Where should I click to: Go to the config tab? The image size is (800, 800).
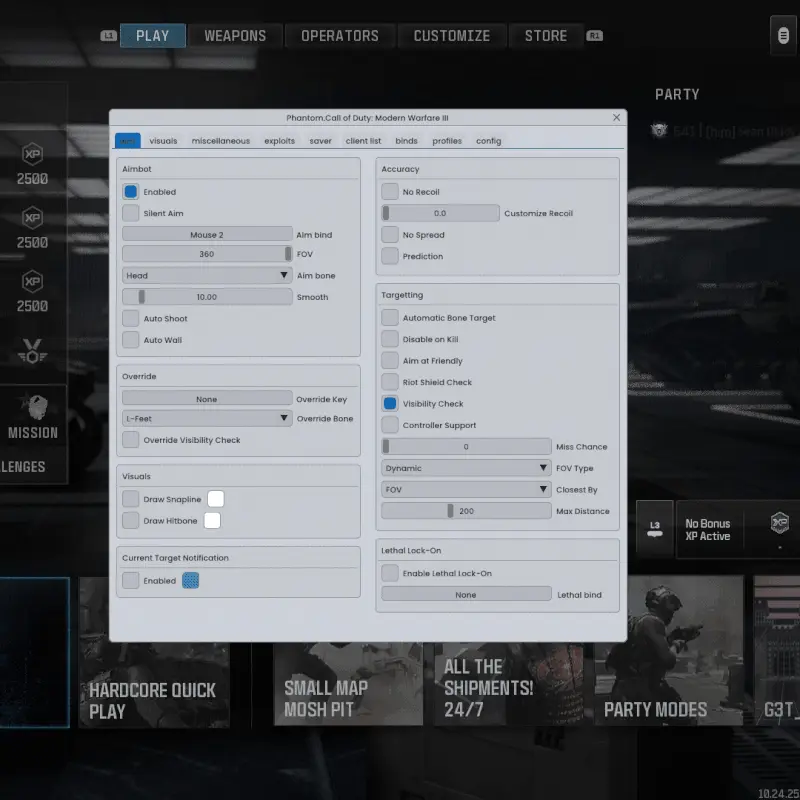tap(489, 141)
